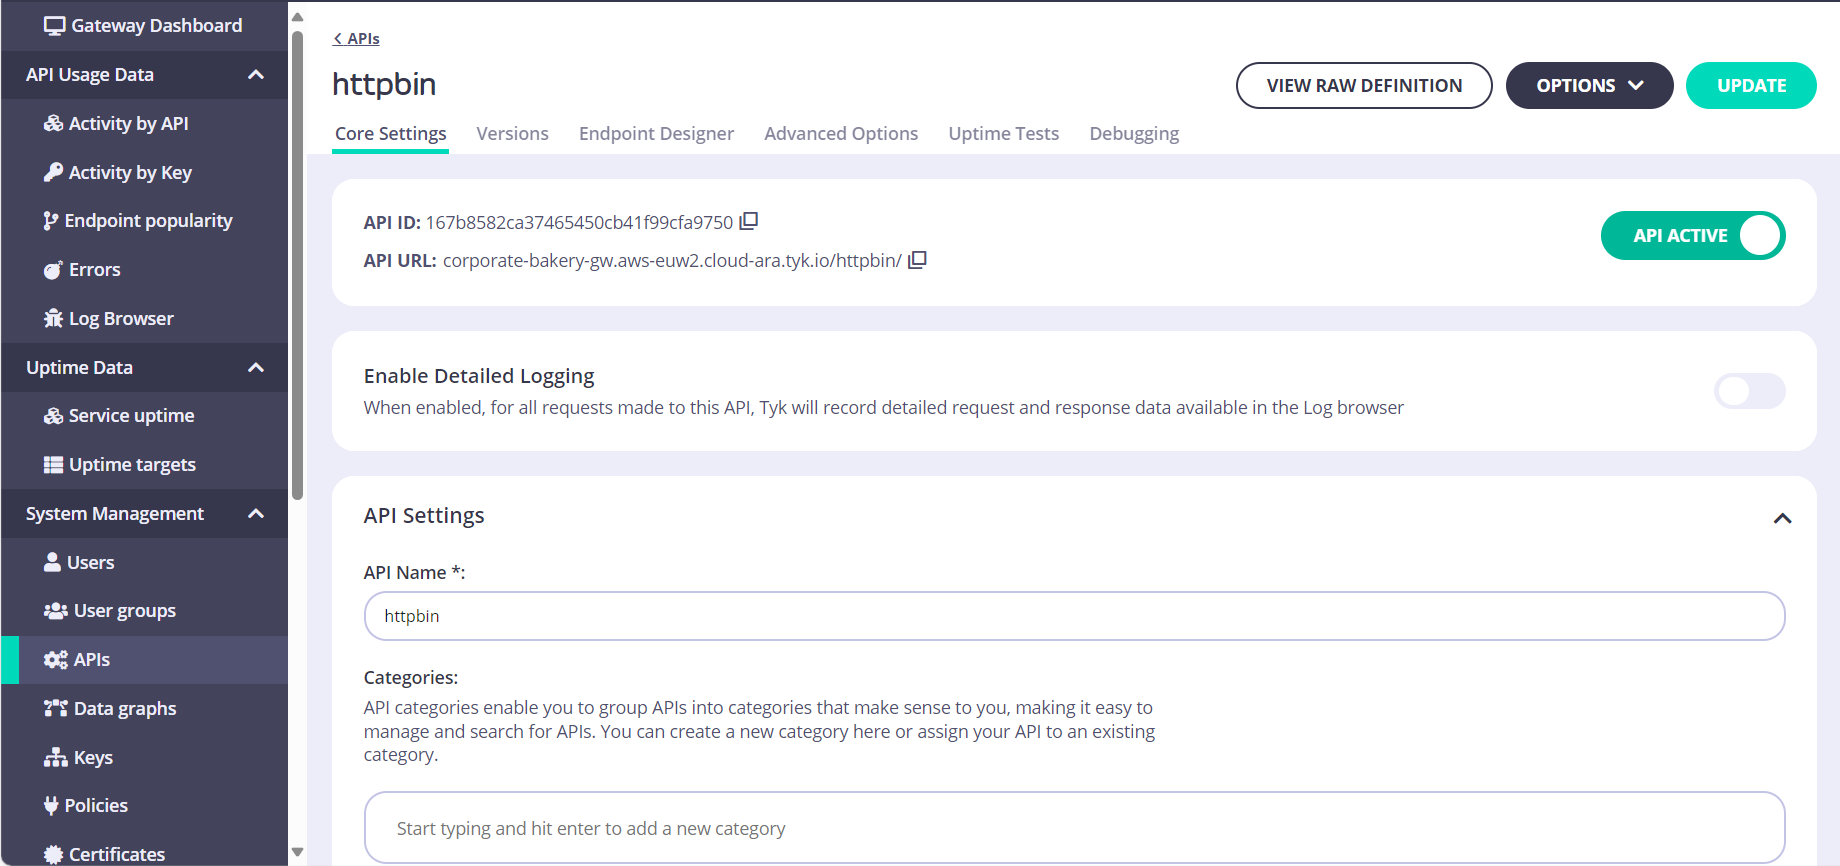The image size is (1840, 866).
Task: Copy the API URL to clipboard
Action: click(x=917, y=260)
